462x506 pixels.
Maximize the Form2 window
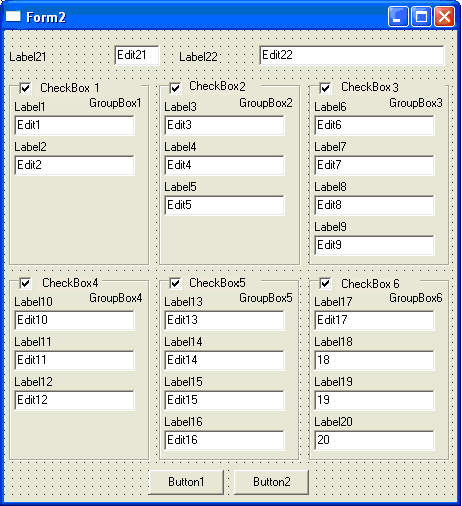pos(421,16)
